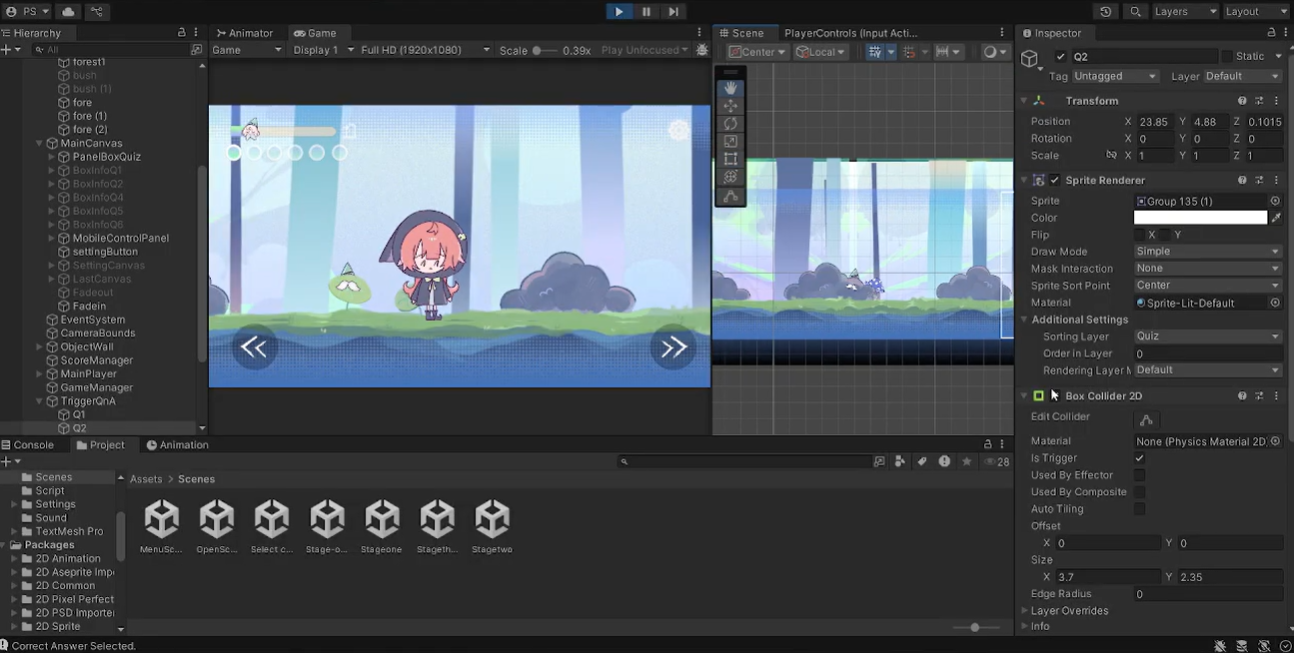Click the Edit Collider button icon
The width and height of the screenshot is (1294, 653).
coord(1146,420)
